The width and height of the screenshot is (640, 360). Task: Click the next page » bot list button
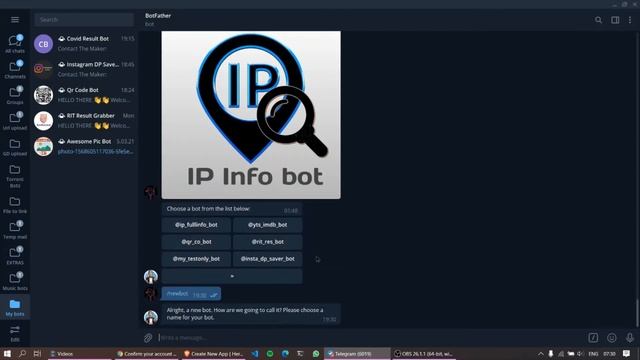click(x=232, y=276)
